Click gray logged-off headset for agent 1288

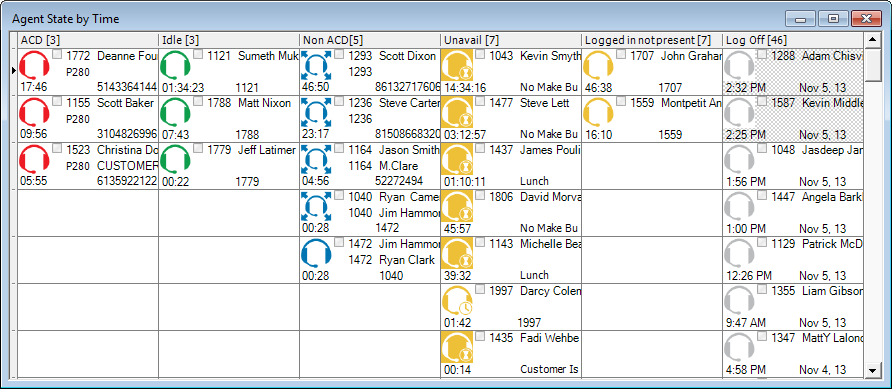click(739, 65)
